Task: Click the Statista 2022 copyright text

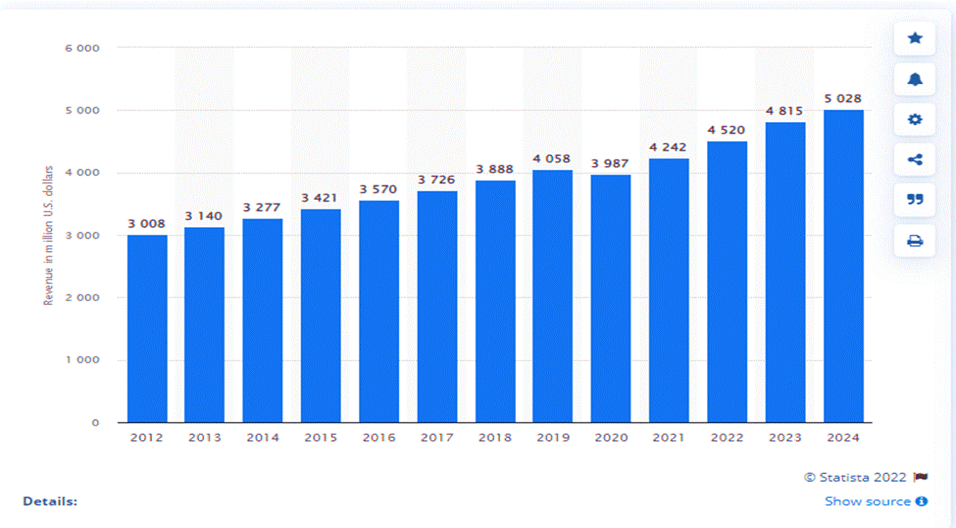Action: (855, 477)
